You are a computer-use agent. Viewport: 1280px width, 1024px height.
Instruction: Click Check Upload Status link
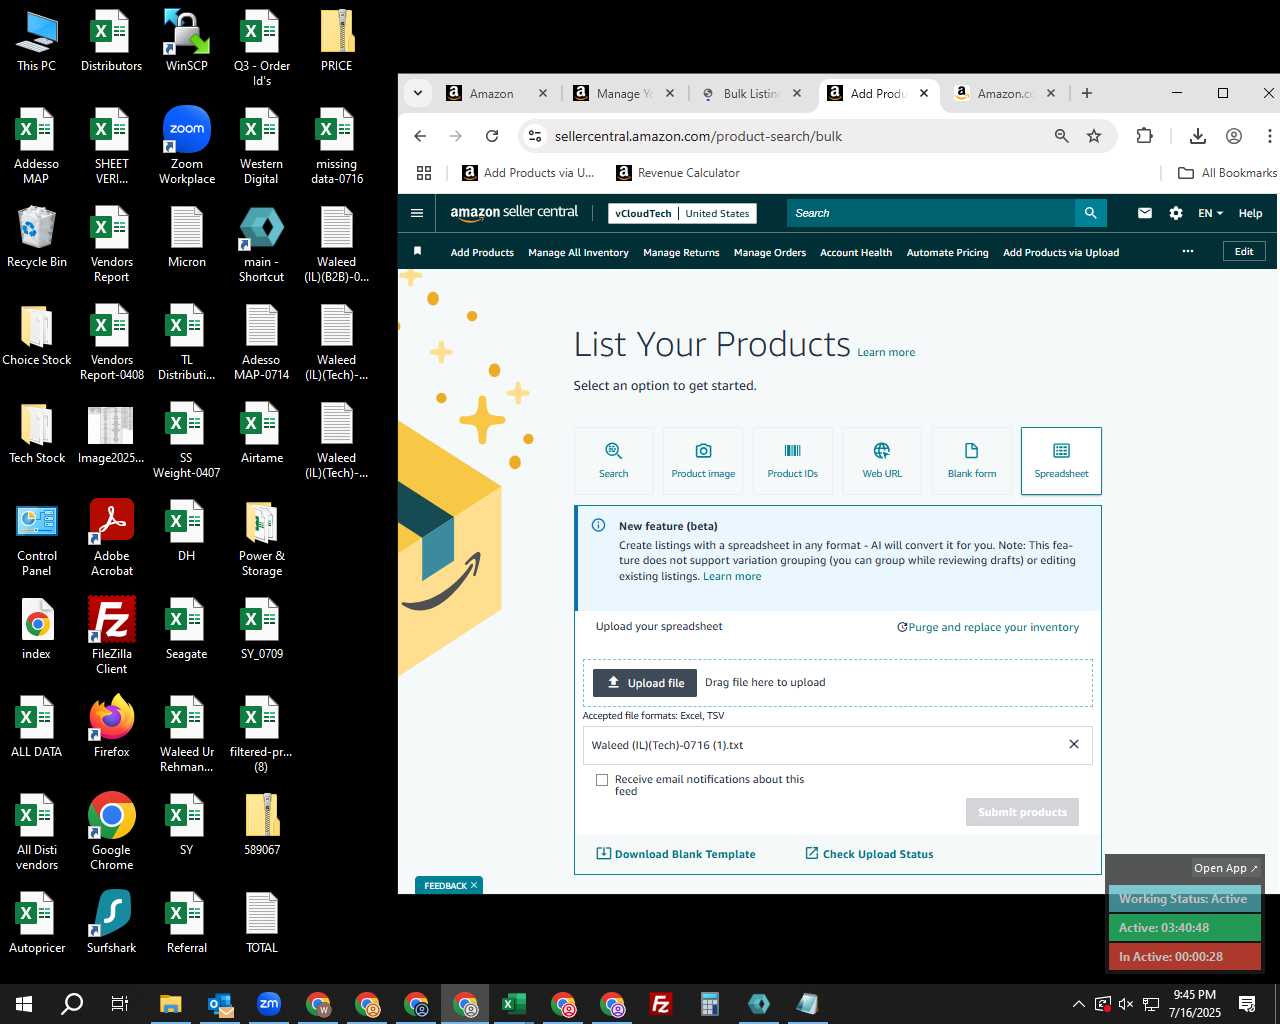point(869,854)
